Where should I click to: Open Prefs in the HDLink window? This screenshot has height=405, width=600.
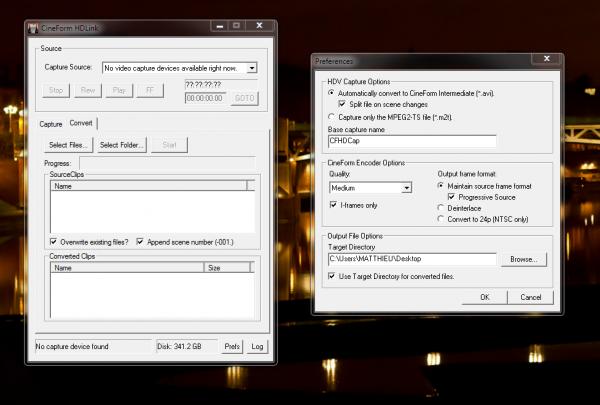[x=232, y=346]
